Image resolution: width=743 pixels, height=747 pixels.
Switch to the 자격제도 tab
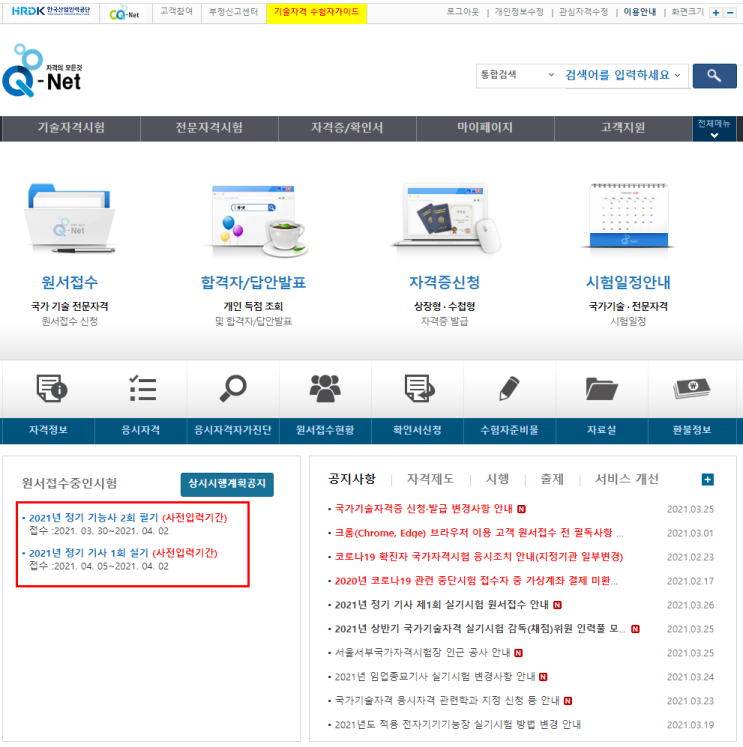(x=431, y=479)
